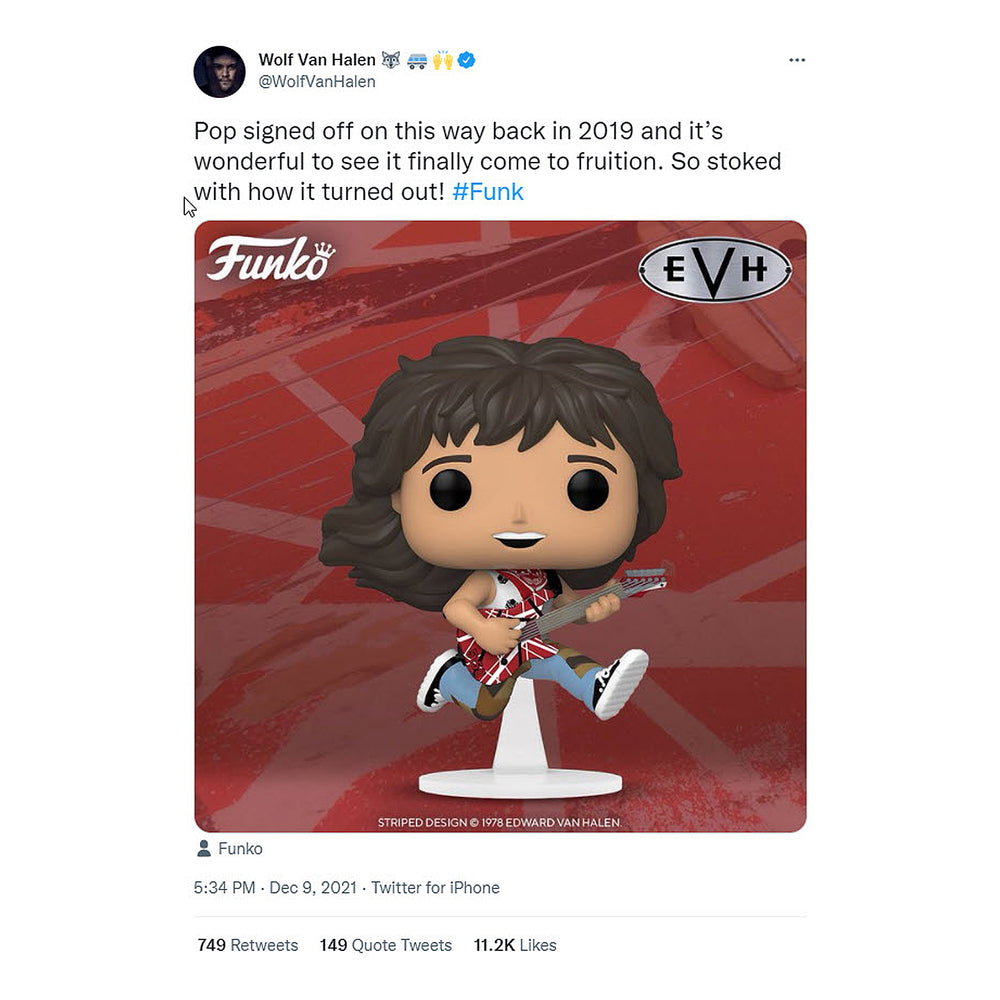Open the #Funk hashtag link

click(x=488, y=191)
